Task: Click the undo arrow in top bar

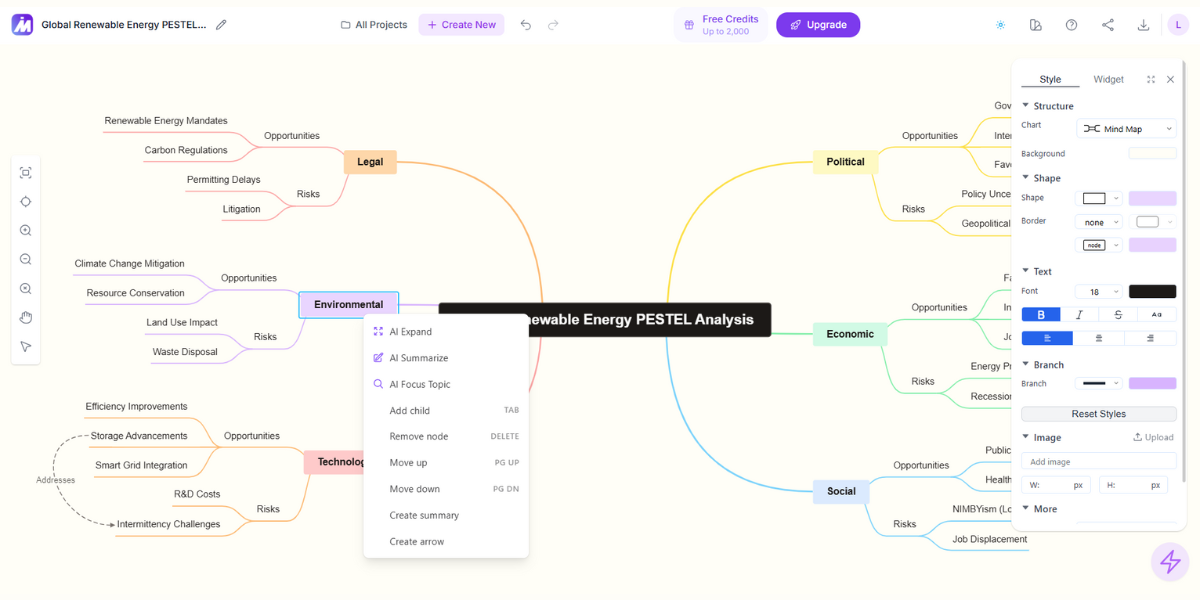Action: tap(526, 25)
